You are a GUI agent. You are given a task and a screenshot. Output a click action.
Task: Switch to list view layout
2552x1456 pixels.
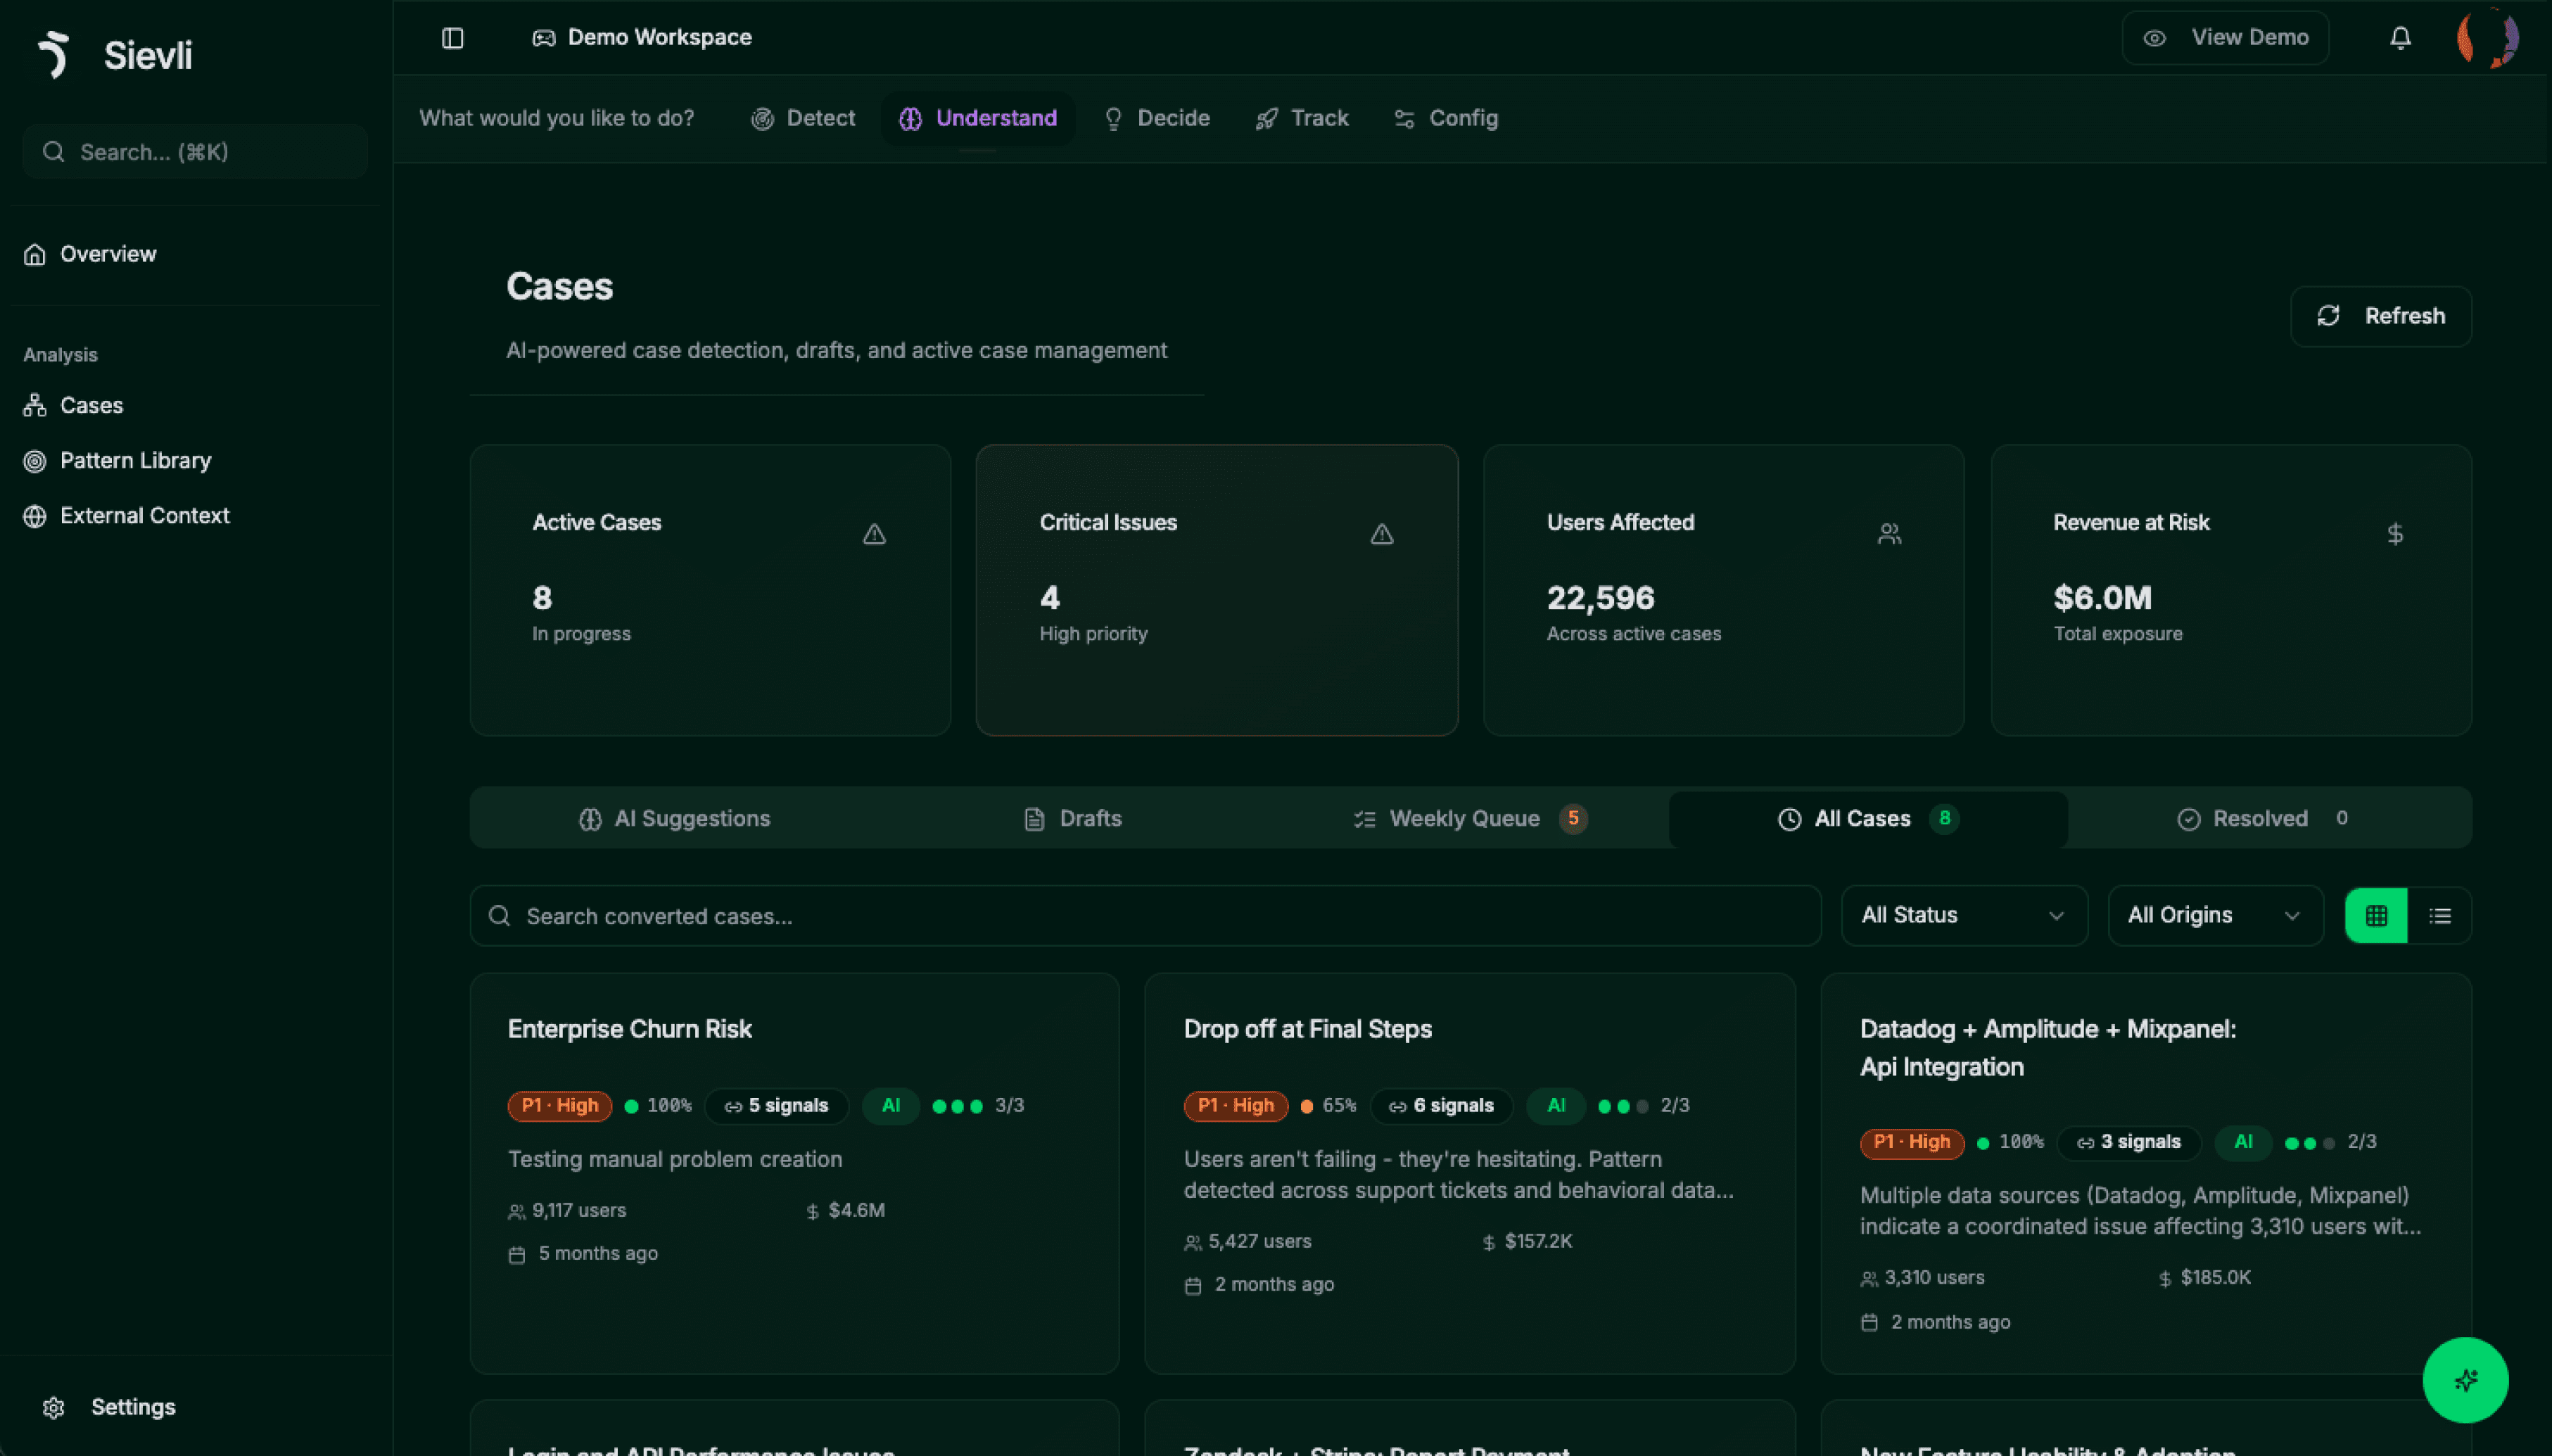pos(2440,915)
